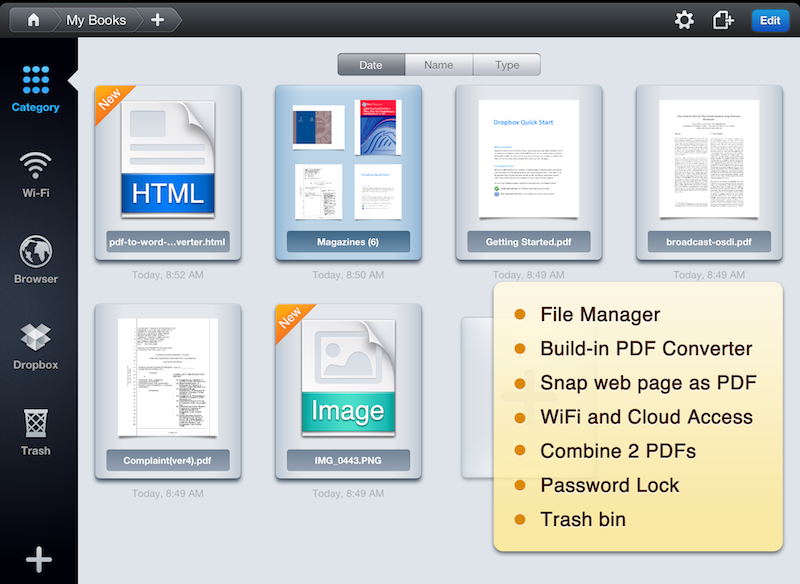Launch the built-in Browser
Viewport: 800px width, 584px height.
click(36, 260)
